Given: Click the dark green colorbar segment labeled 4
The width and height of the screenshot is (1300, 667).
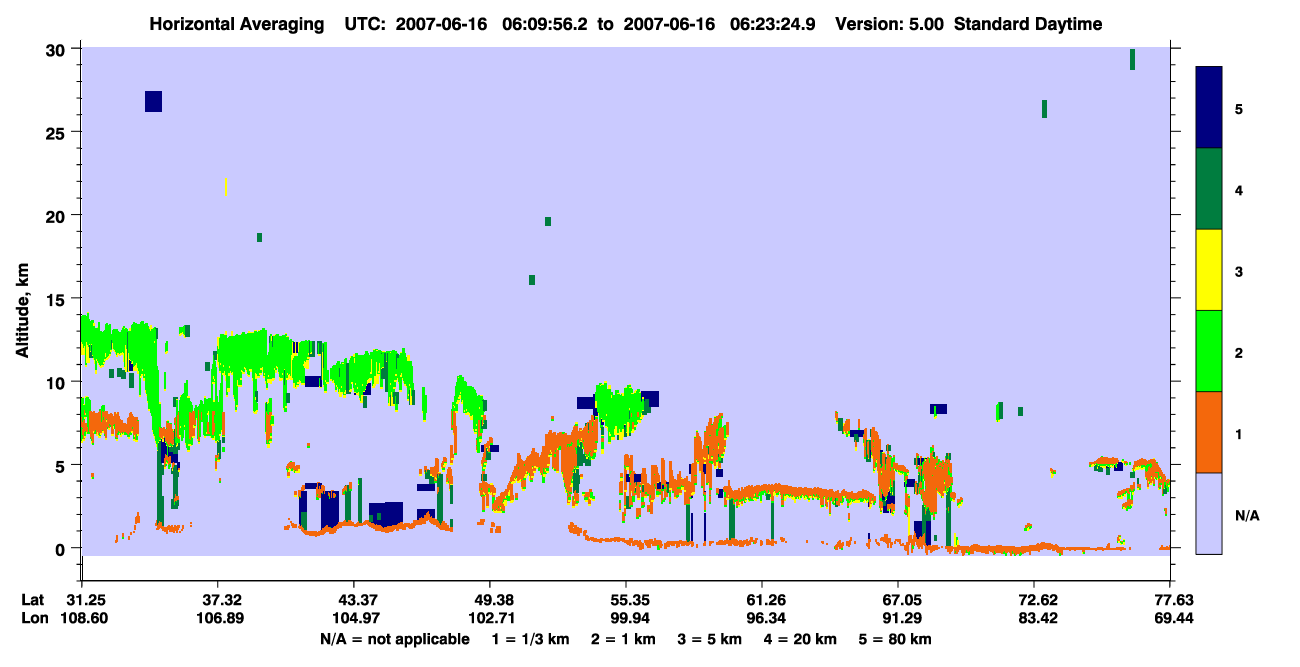Looking at the screenshot, I should click(x=1209, y=189).
